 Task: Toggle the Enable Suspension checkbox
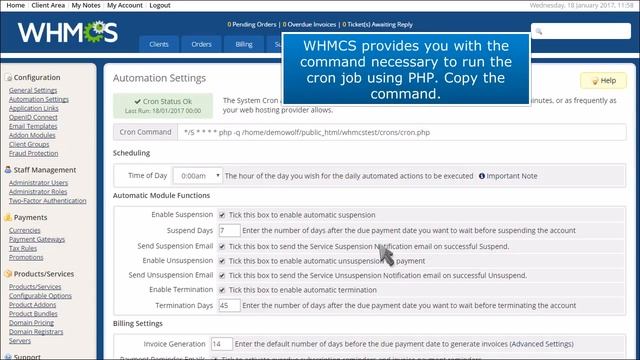222,215
